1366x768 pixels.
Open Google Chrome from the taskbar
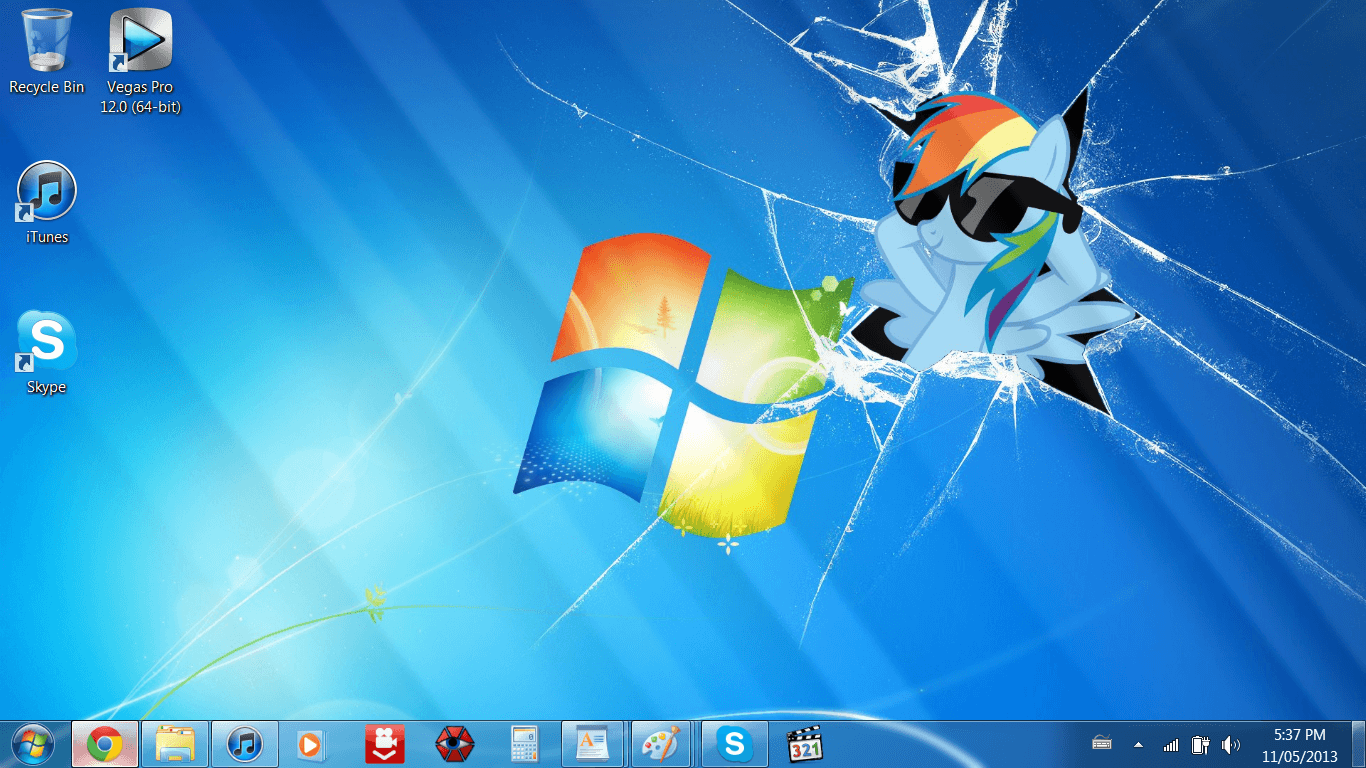(104, 744)
